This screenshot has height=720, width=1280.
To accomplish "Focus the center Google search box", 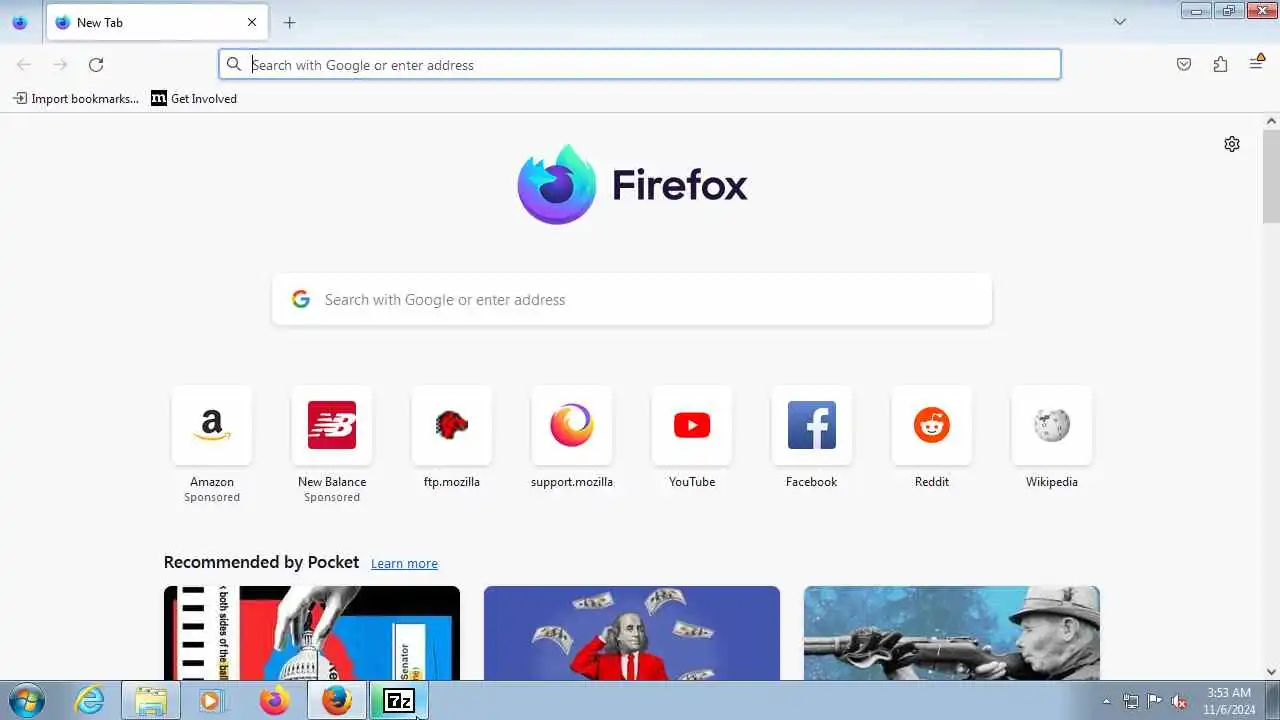I will pyautogui.click(x=632, y=300).
